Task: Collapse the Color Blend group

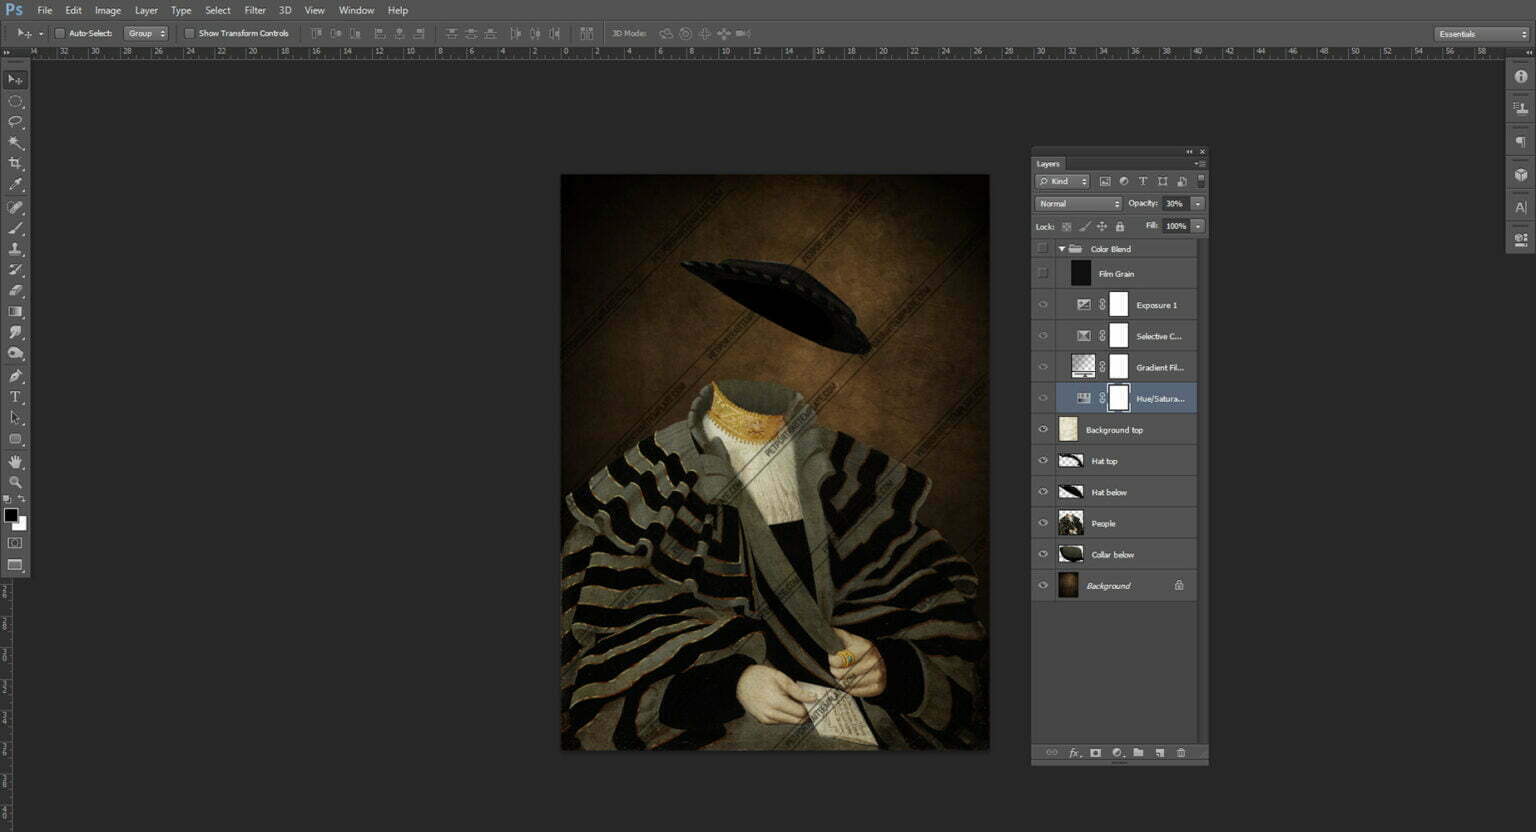Action: (x=1062, y=249)
